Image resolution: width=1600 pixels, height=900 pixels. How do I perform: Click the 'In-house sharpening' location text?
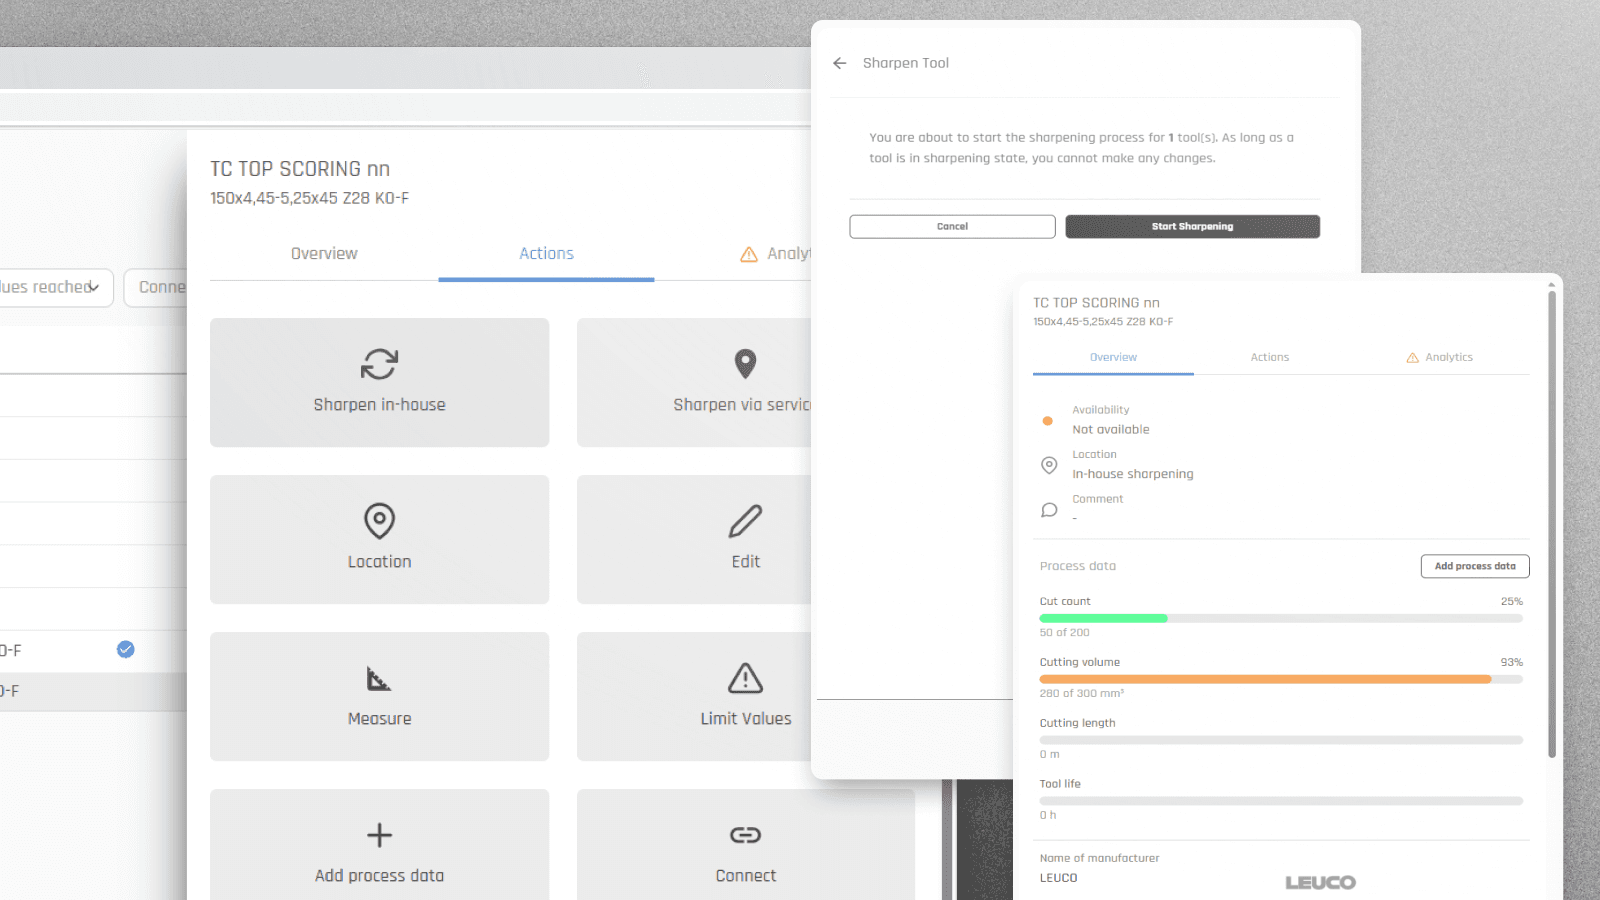1133,474
